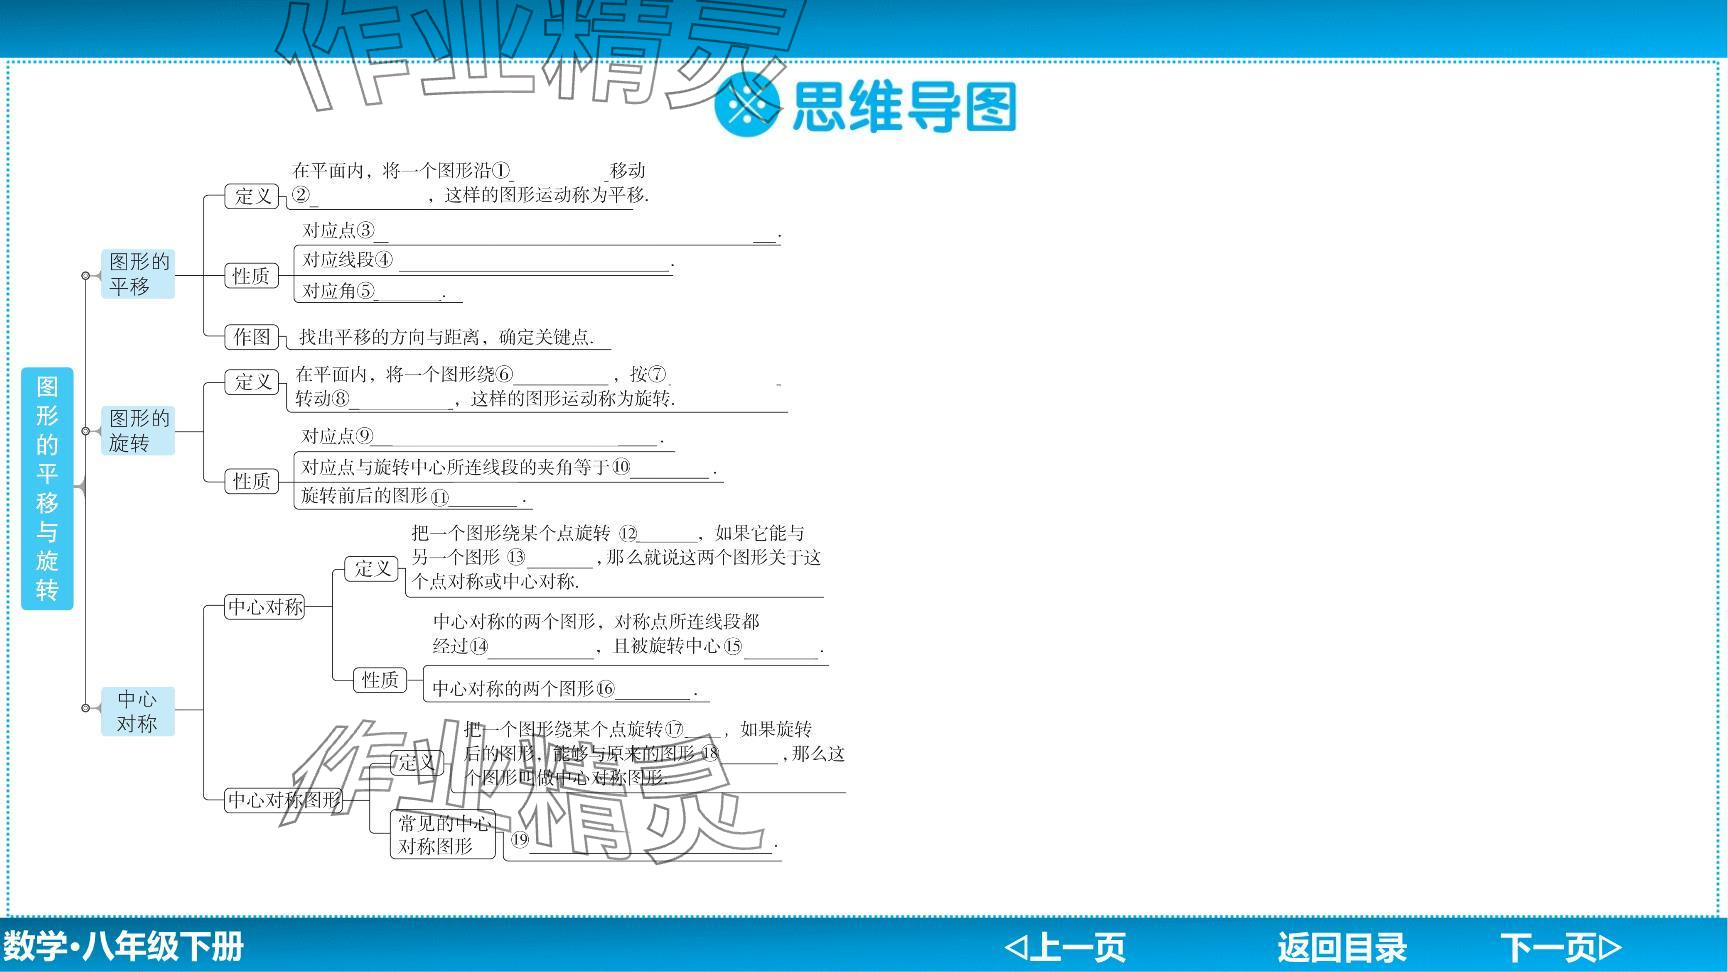Select the 图形的旋转 topic node

[138, 431]
